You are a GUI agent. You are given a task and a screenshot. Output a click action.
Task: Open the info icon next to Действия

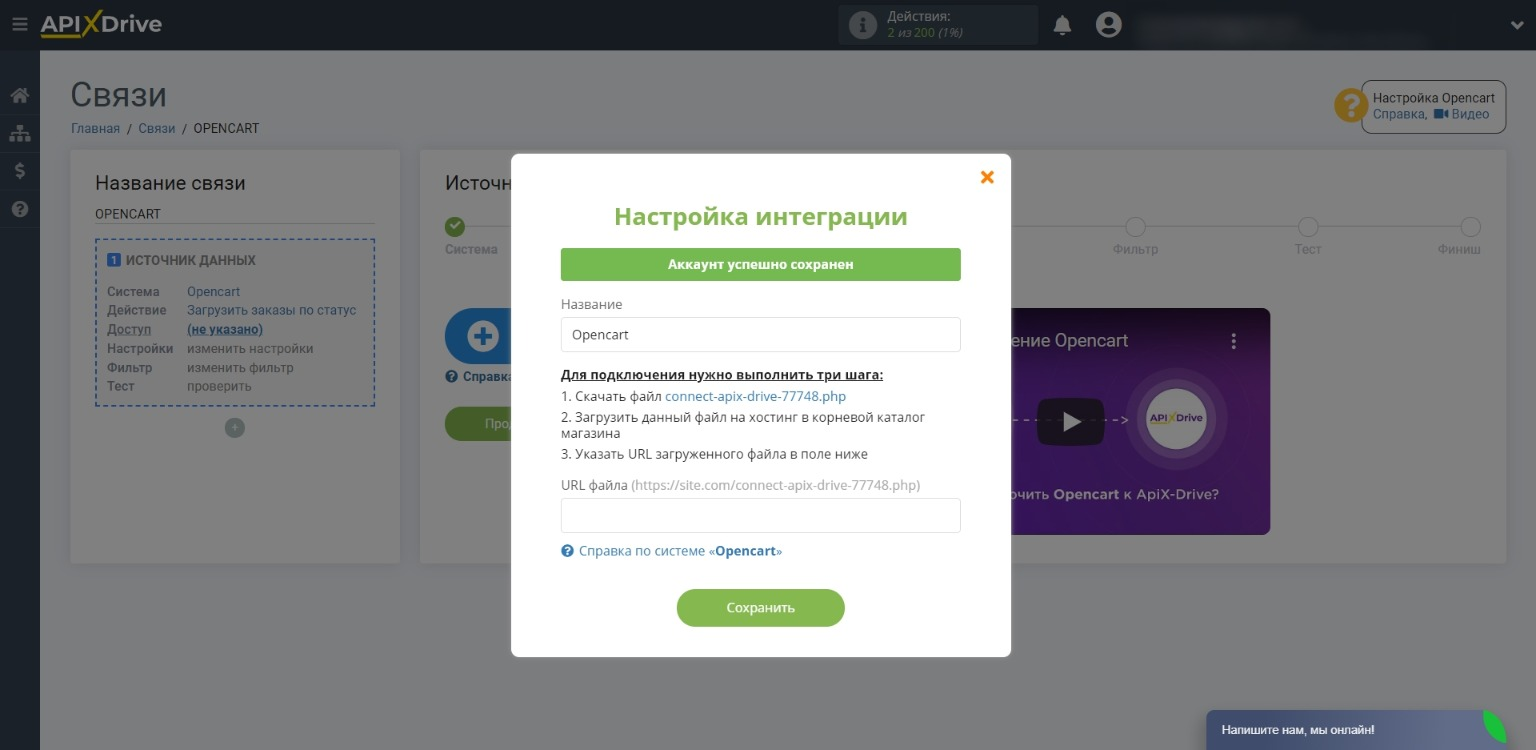(862, 25)
